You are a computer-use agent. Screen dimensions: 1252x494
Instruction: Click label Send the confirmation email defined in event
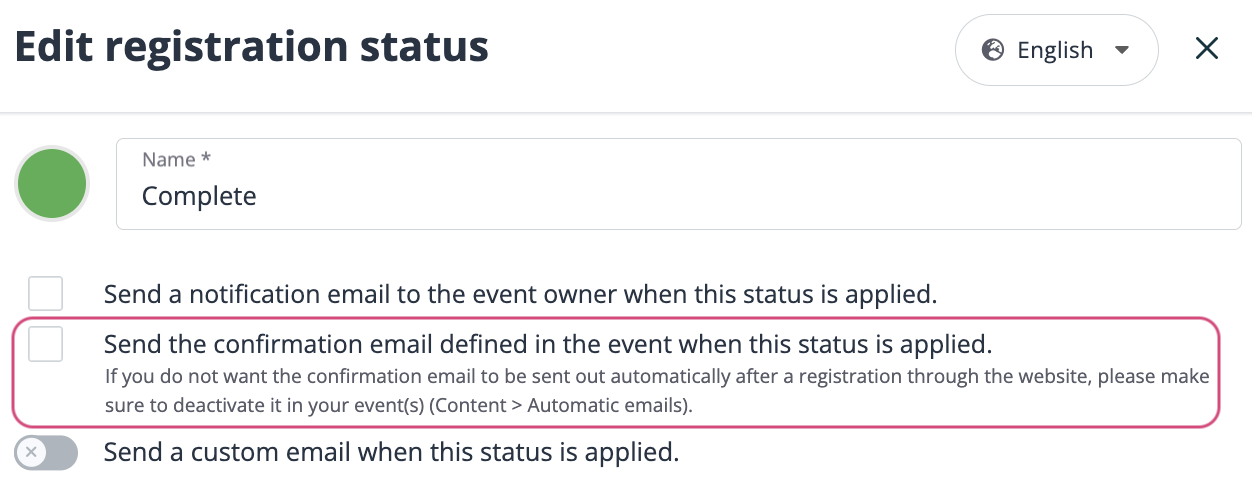point(548,345)
